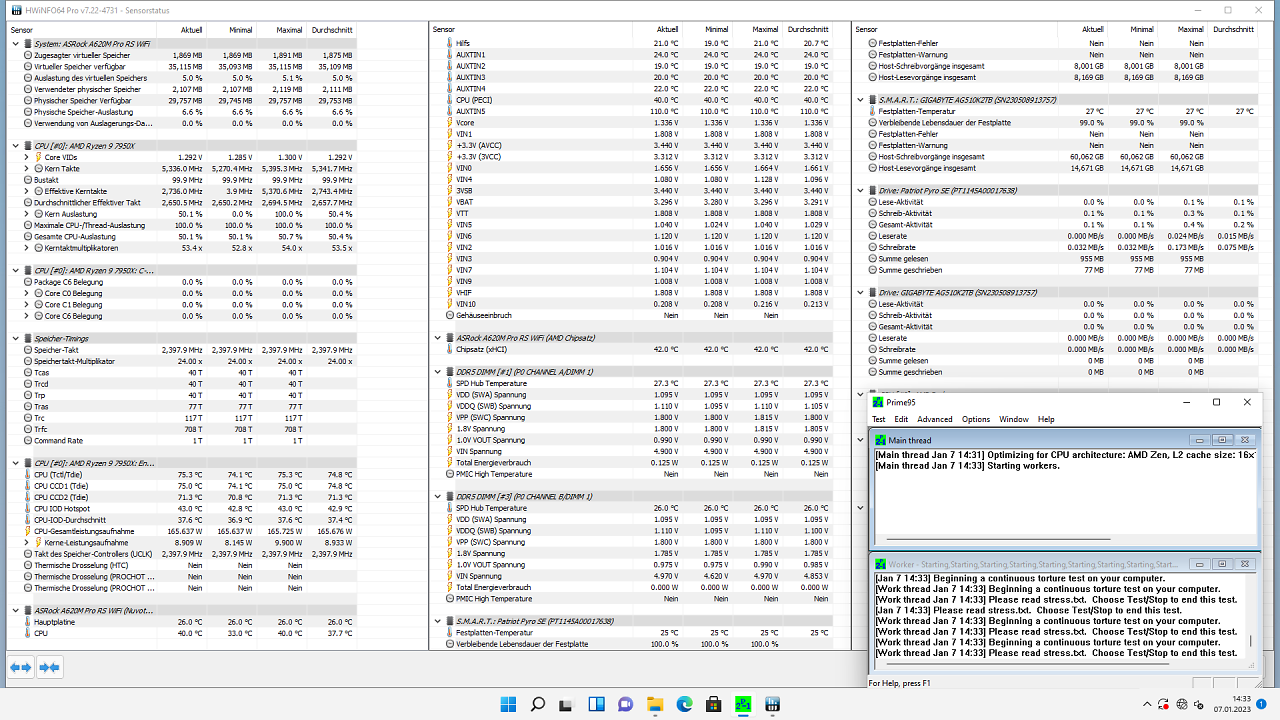Collapse the Speicher-Timings group
The width and height of the screenshot is (1280, 720).
point(15,338)
